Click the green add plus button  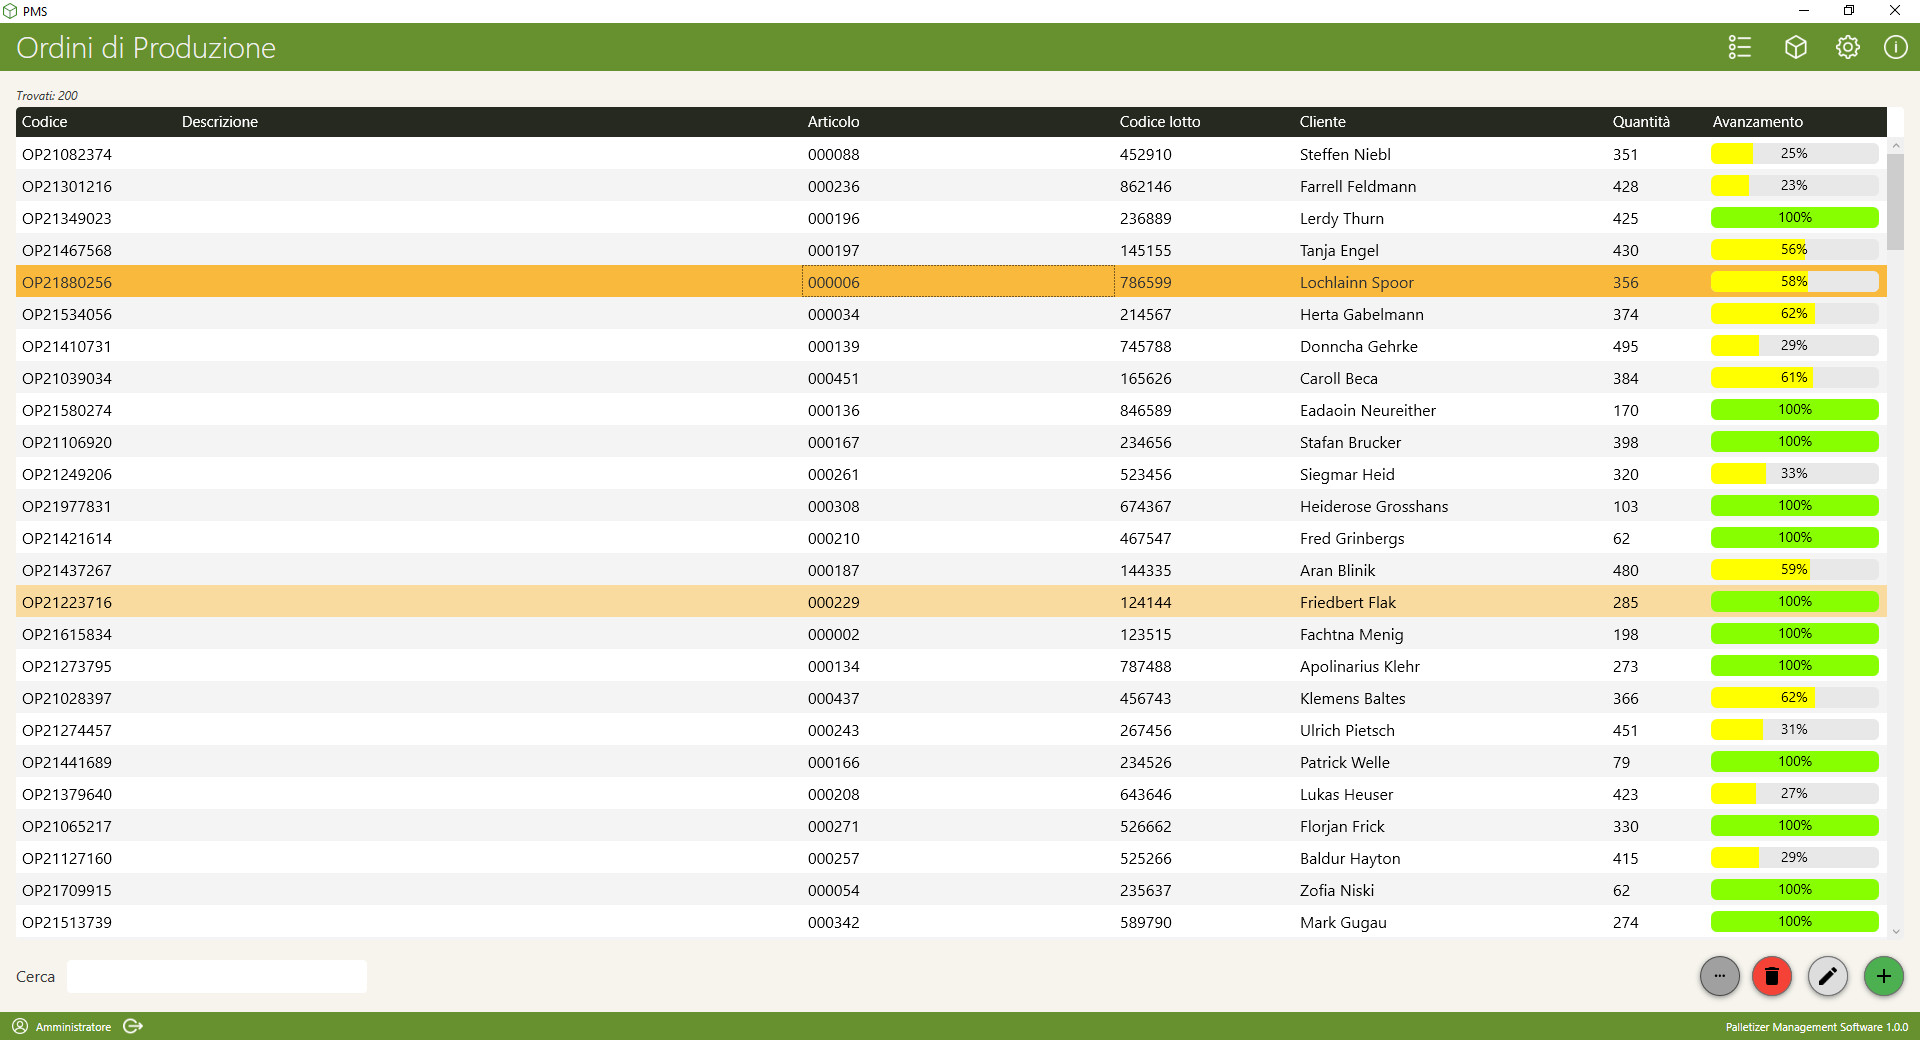(1884, 976)
